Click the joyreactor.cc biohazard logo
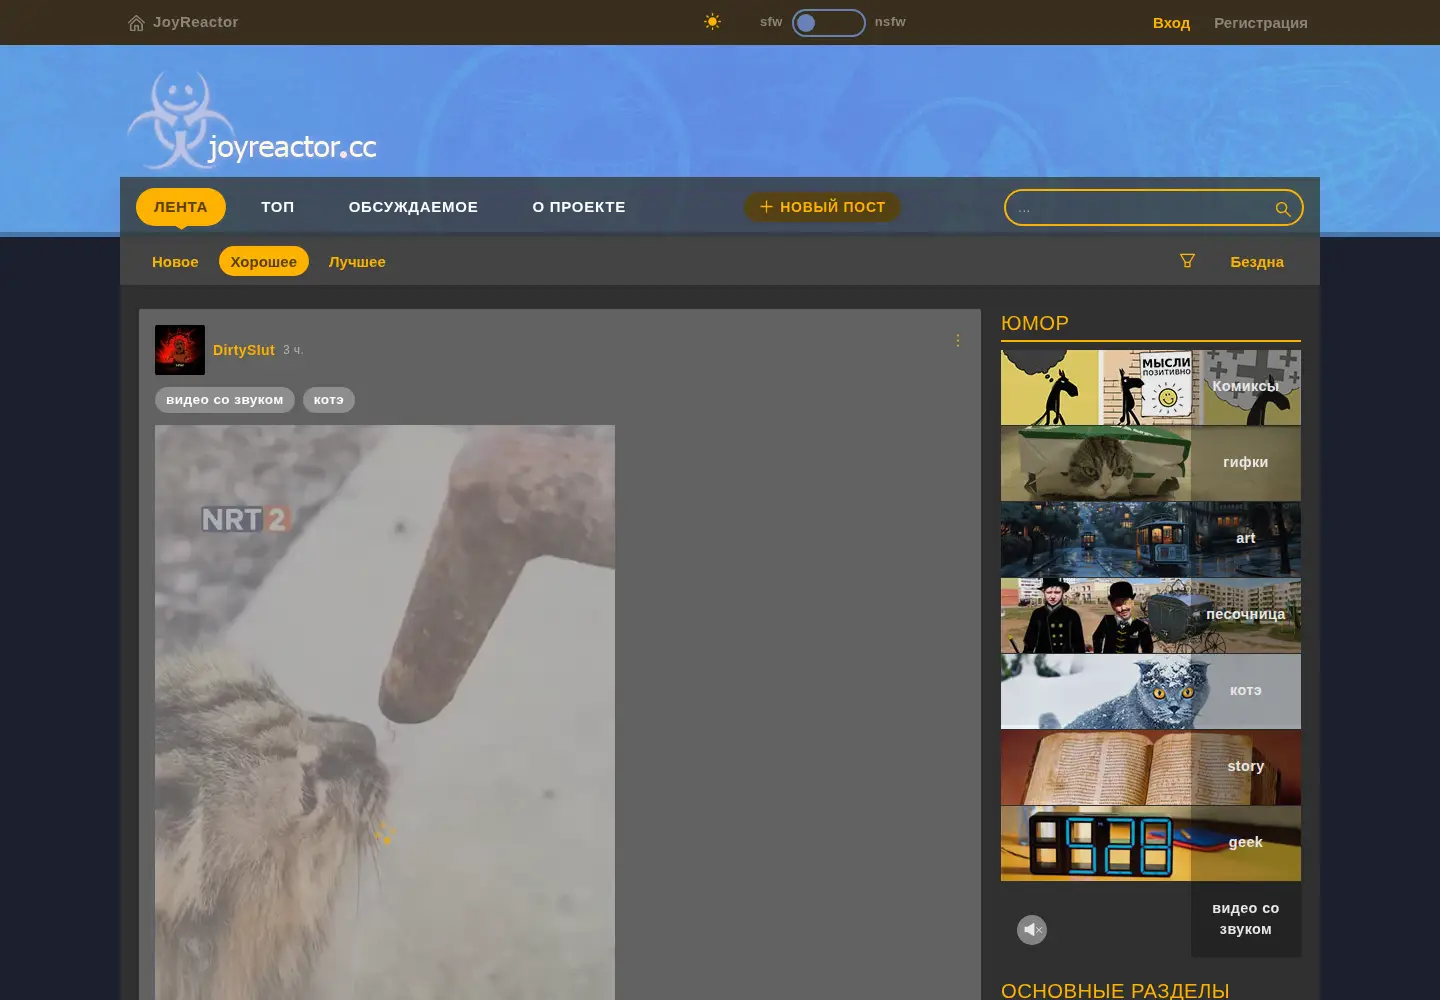1440x1000 pixels. (x=252, y=120)
